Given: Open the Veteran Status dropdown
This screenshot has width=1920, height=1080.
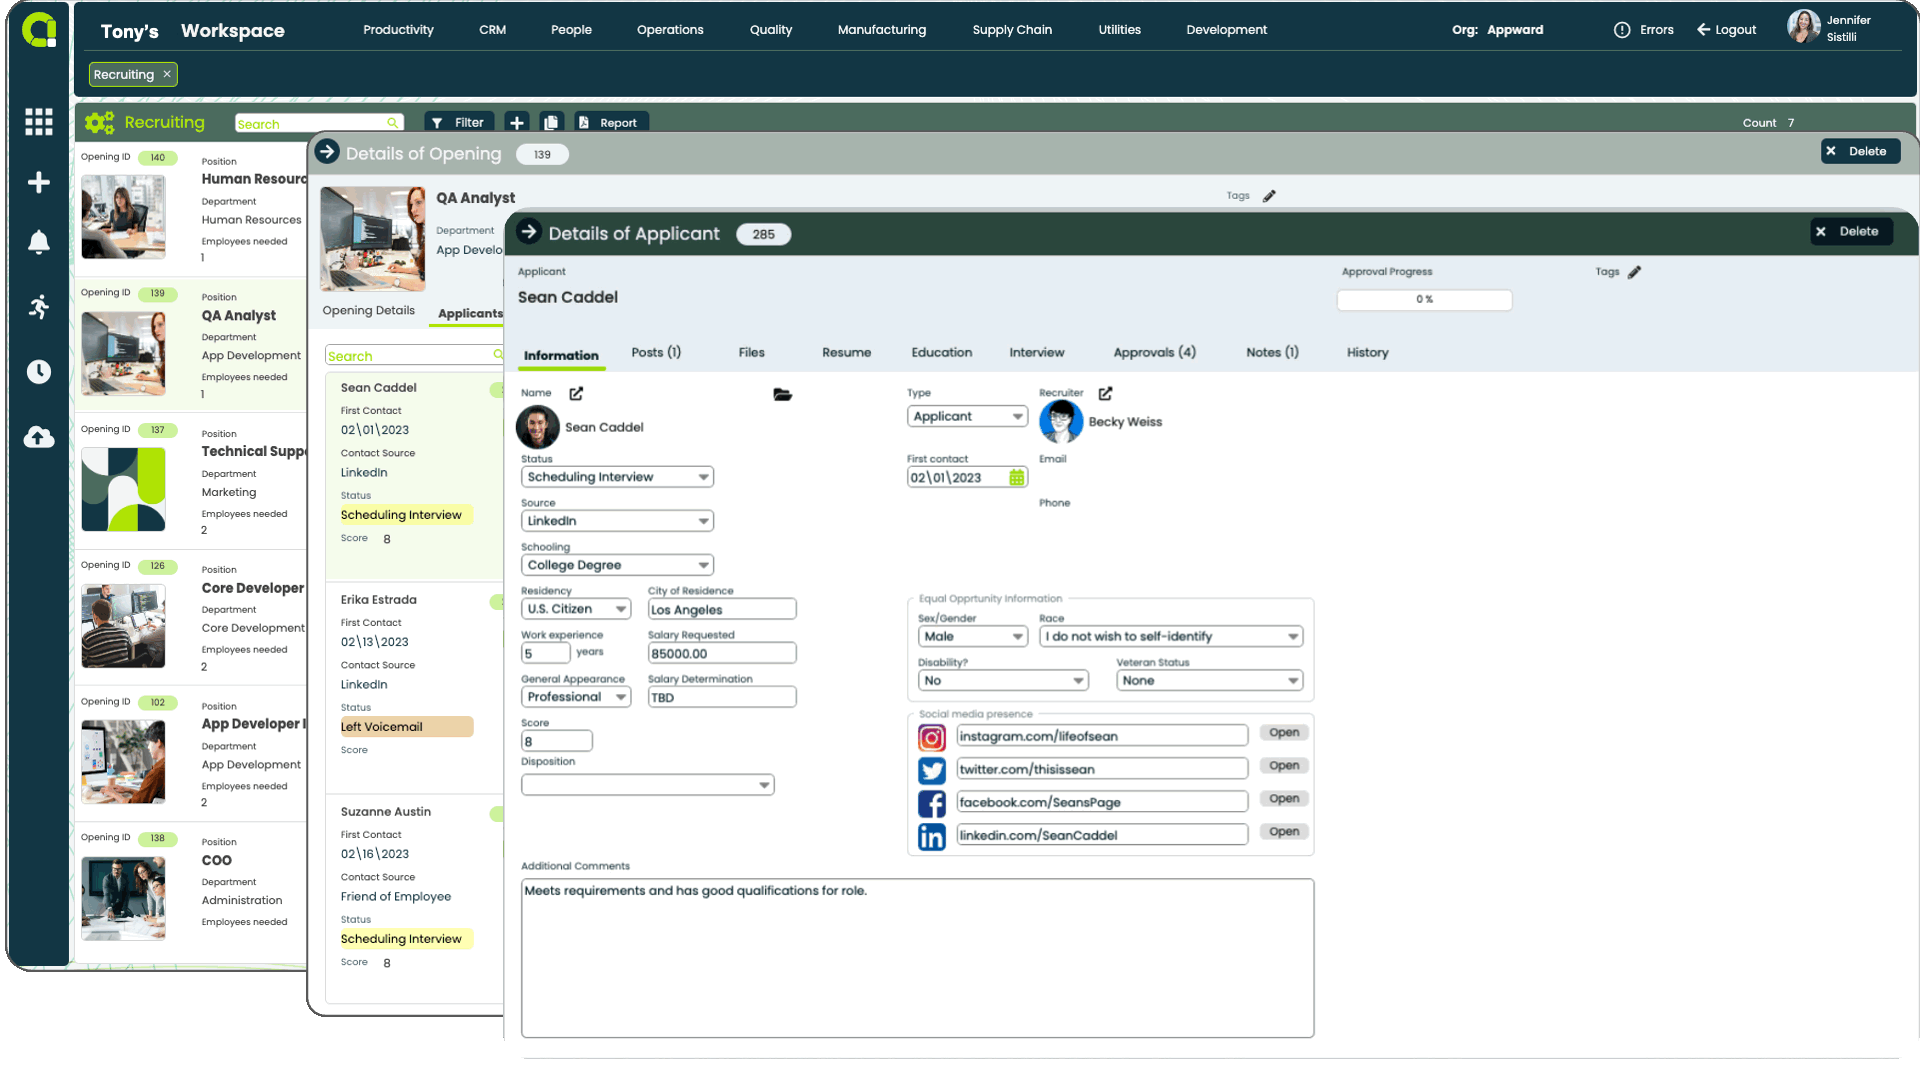Looking at the screenshot, I should tap(1209, 680).
